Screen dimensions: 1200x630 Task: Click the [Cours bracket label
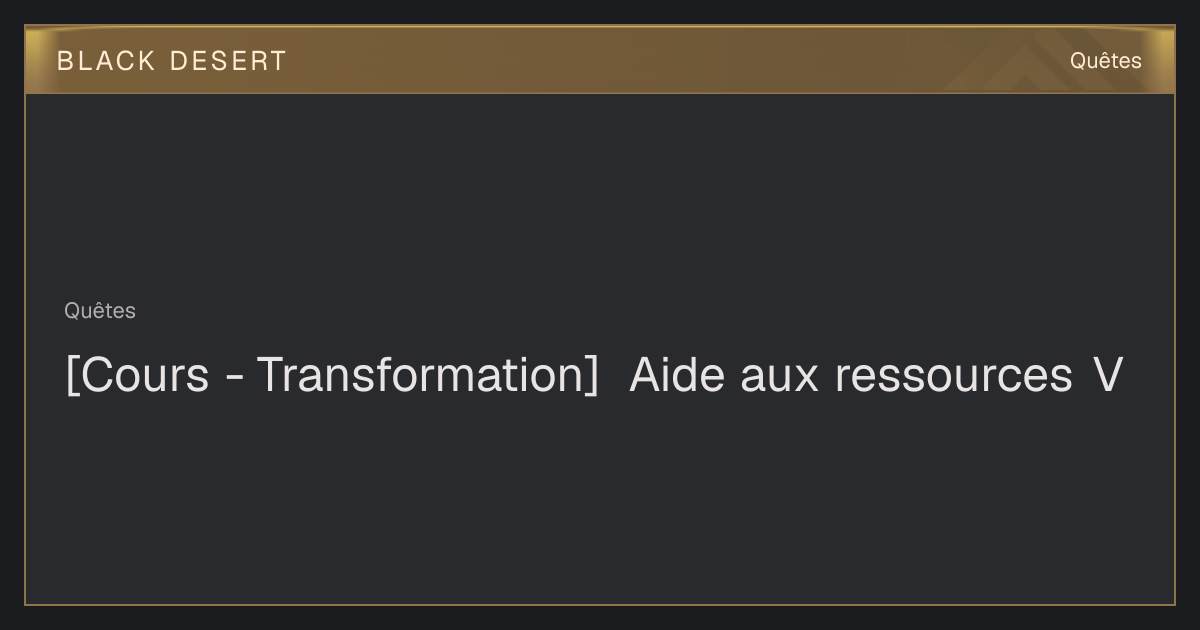pos(137,376)
